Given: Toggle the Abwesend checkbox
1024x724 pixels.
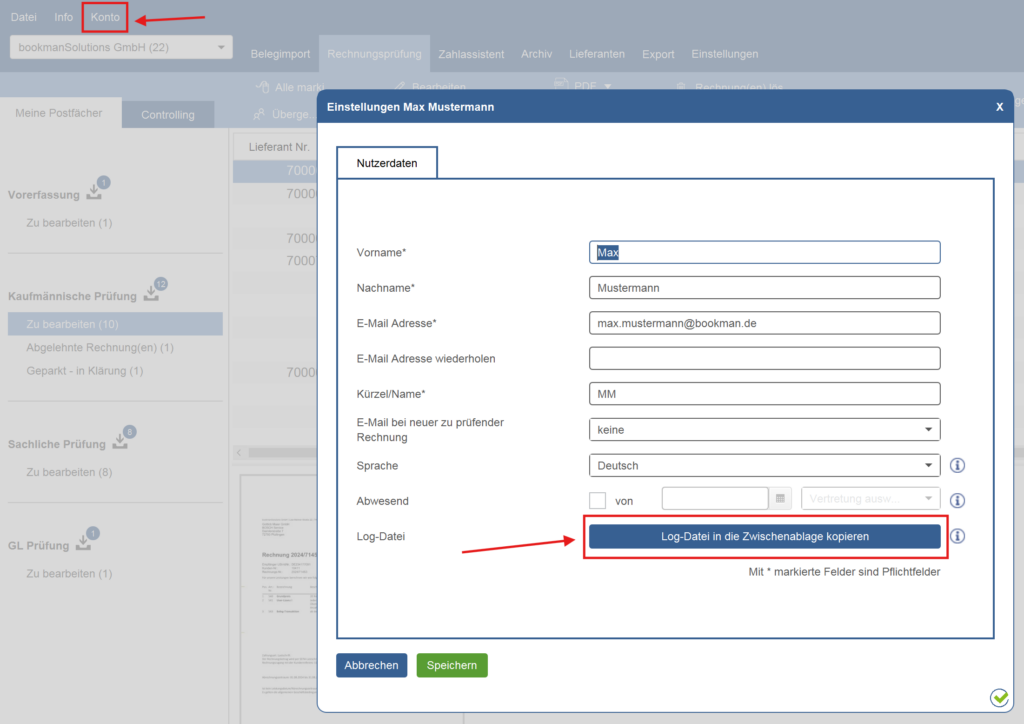Looking at the screenshot, I should [x=597, y=501].
